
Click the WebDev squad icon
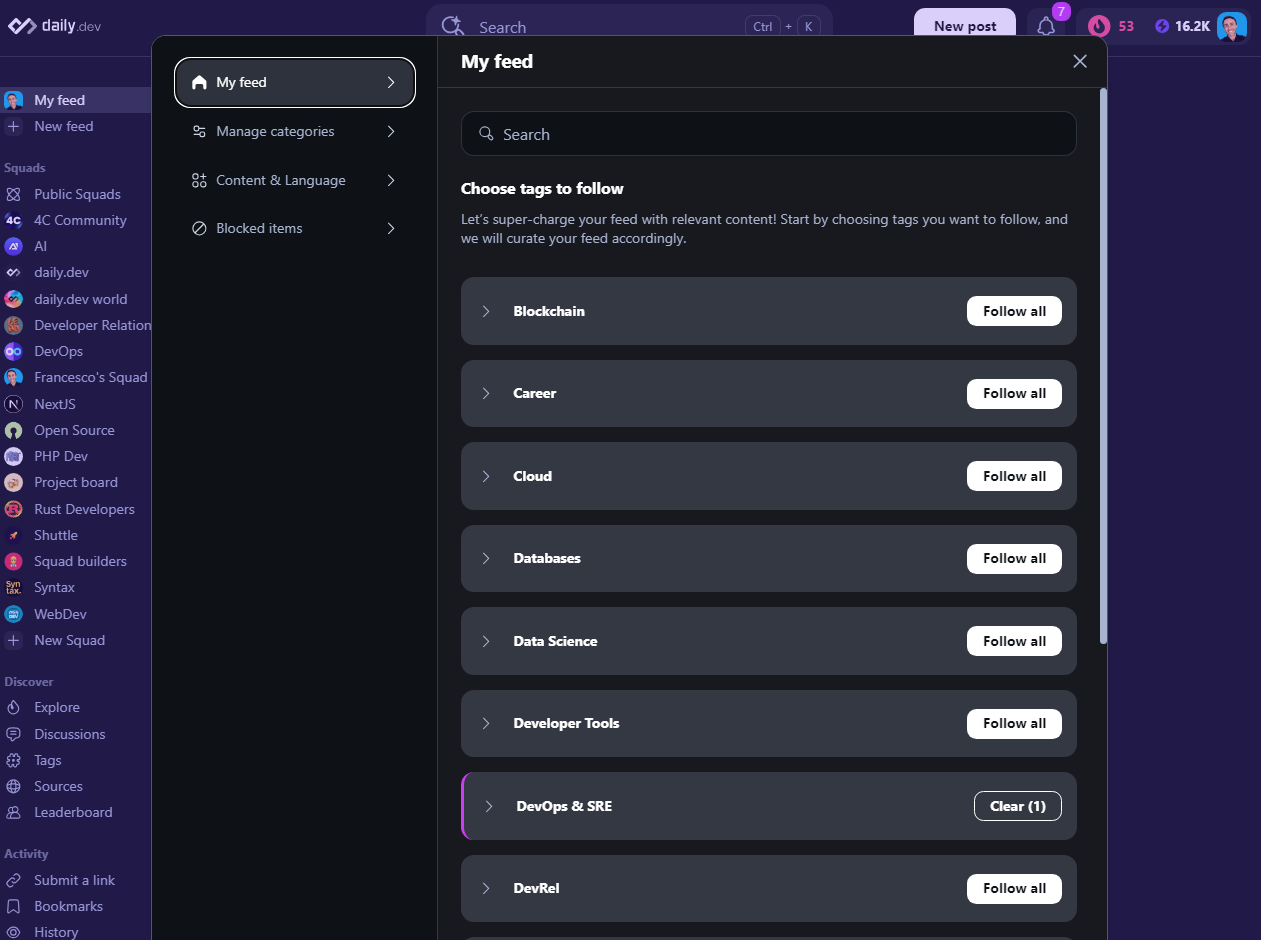13,614
